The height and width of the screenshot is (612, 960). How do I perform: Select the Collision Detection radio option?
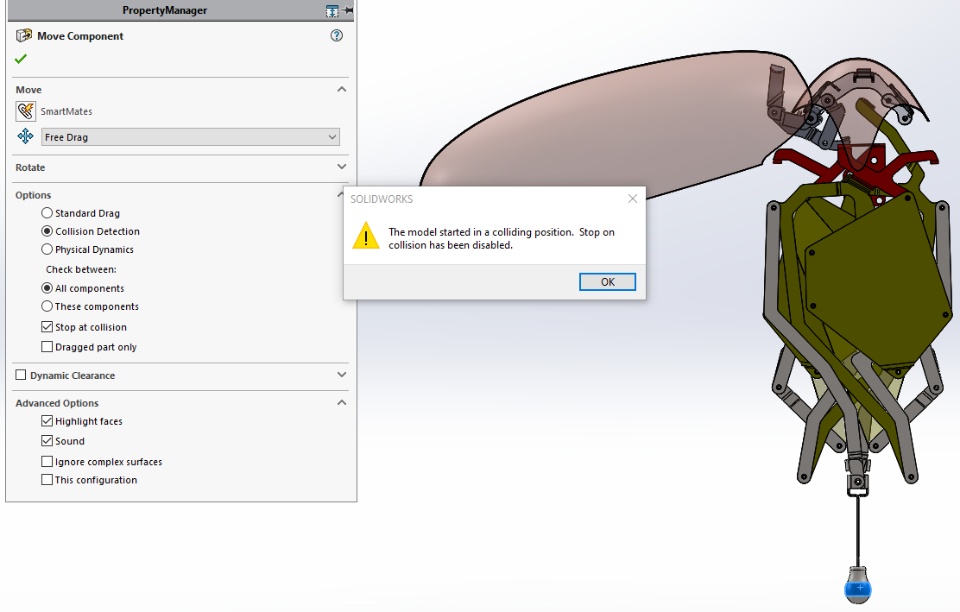[47, 231]
